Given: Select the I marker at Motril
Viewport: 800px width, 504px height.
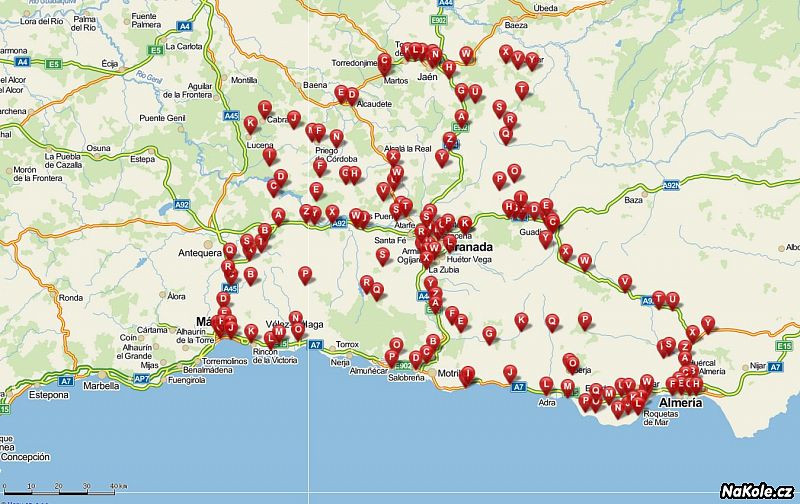Looking at the screenshot, I should pyautogui.click(x=467, y=375).
